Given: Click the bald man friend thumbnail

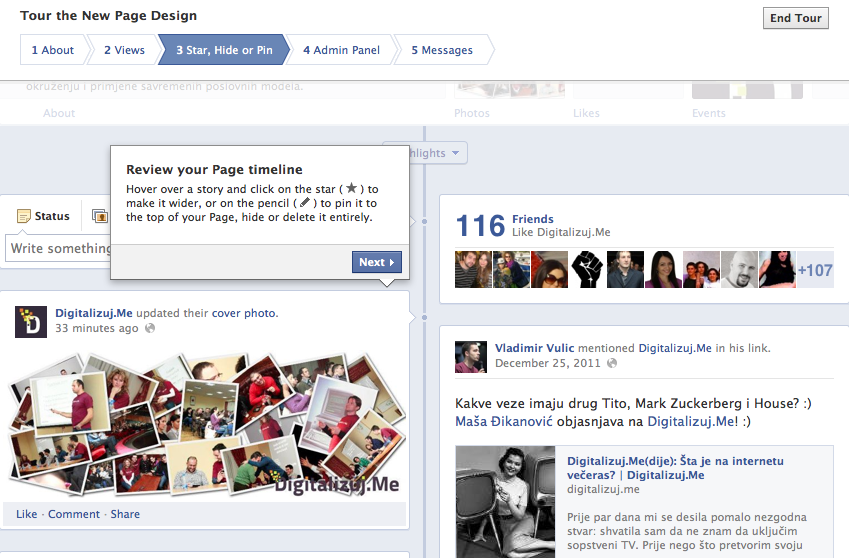Looking at the screenshot, I should 739,269.
